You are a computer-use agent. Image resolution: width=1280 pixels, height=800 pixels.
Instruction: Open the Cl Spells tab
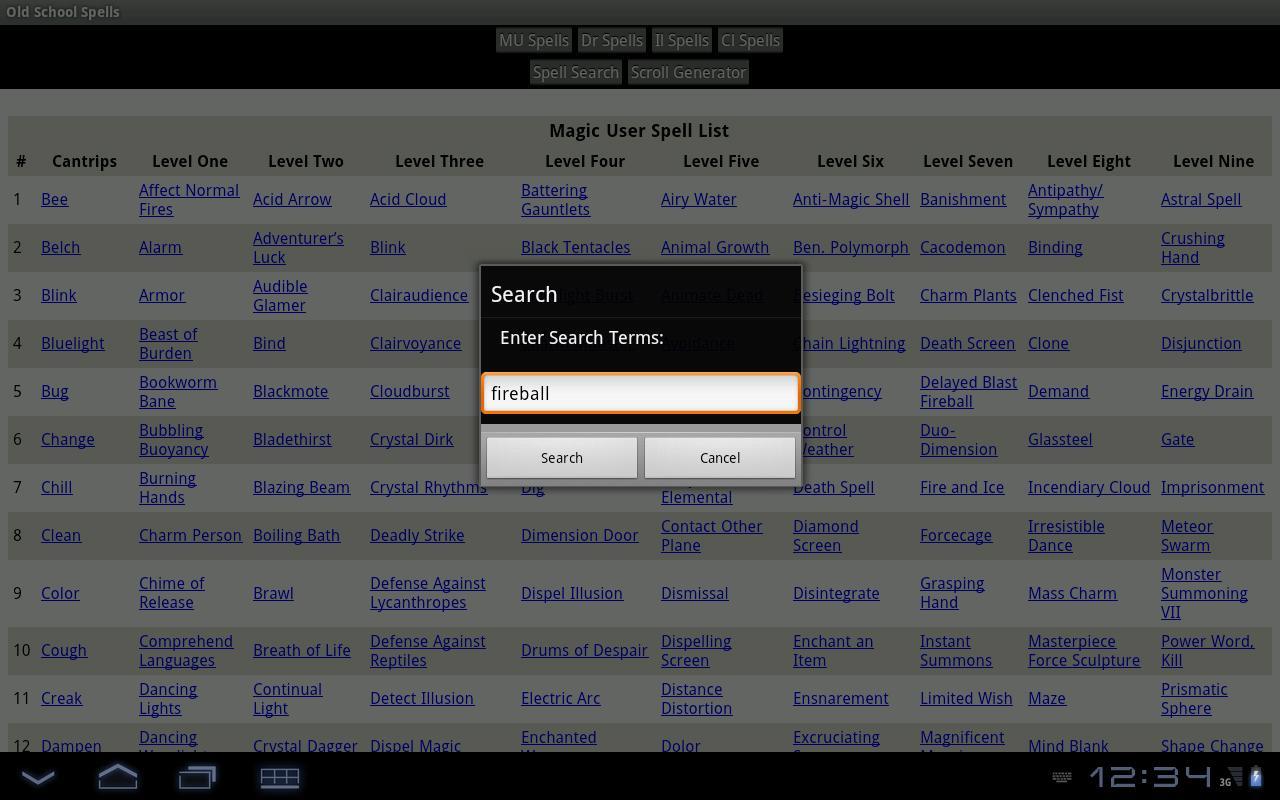click(750, 41)
